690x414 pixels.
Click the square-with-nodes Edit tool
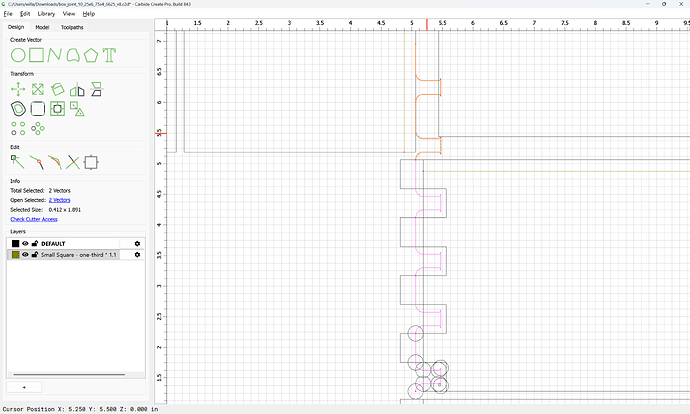pos(91,162)
